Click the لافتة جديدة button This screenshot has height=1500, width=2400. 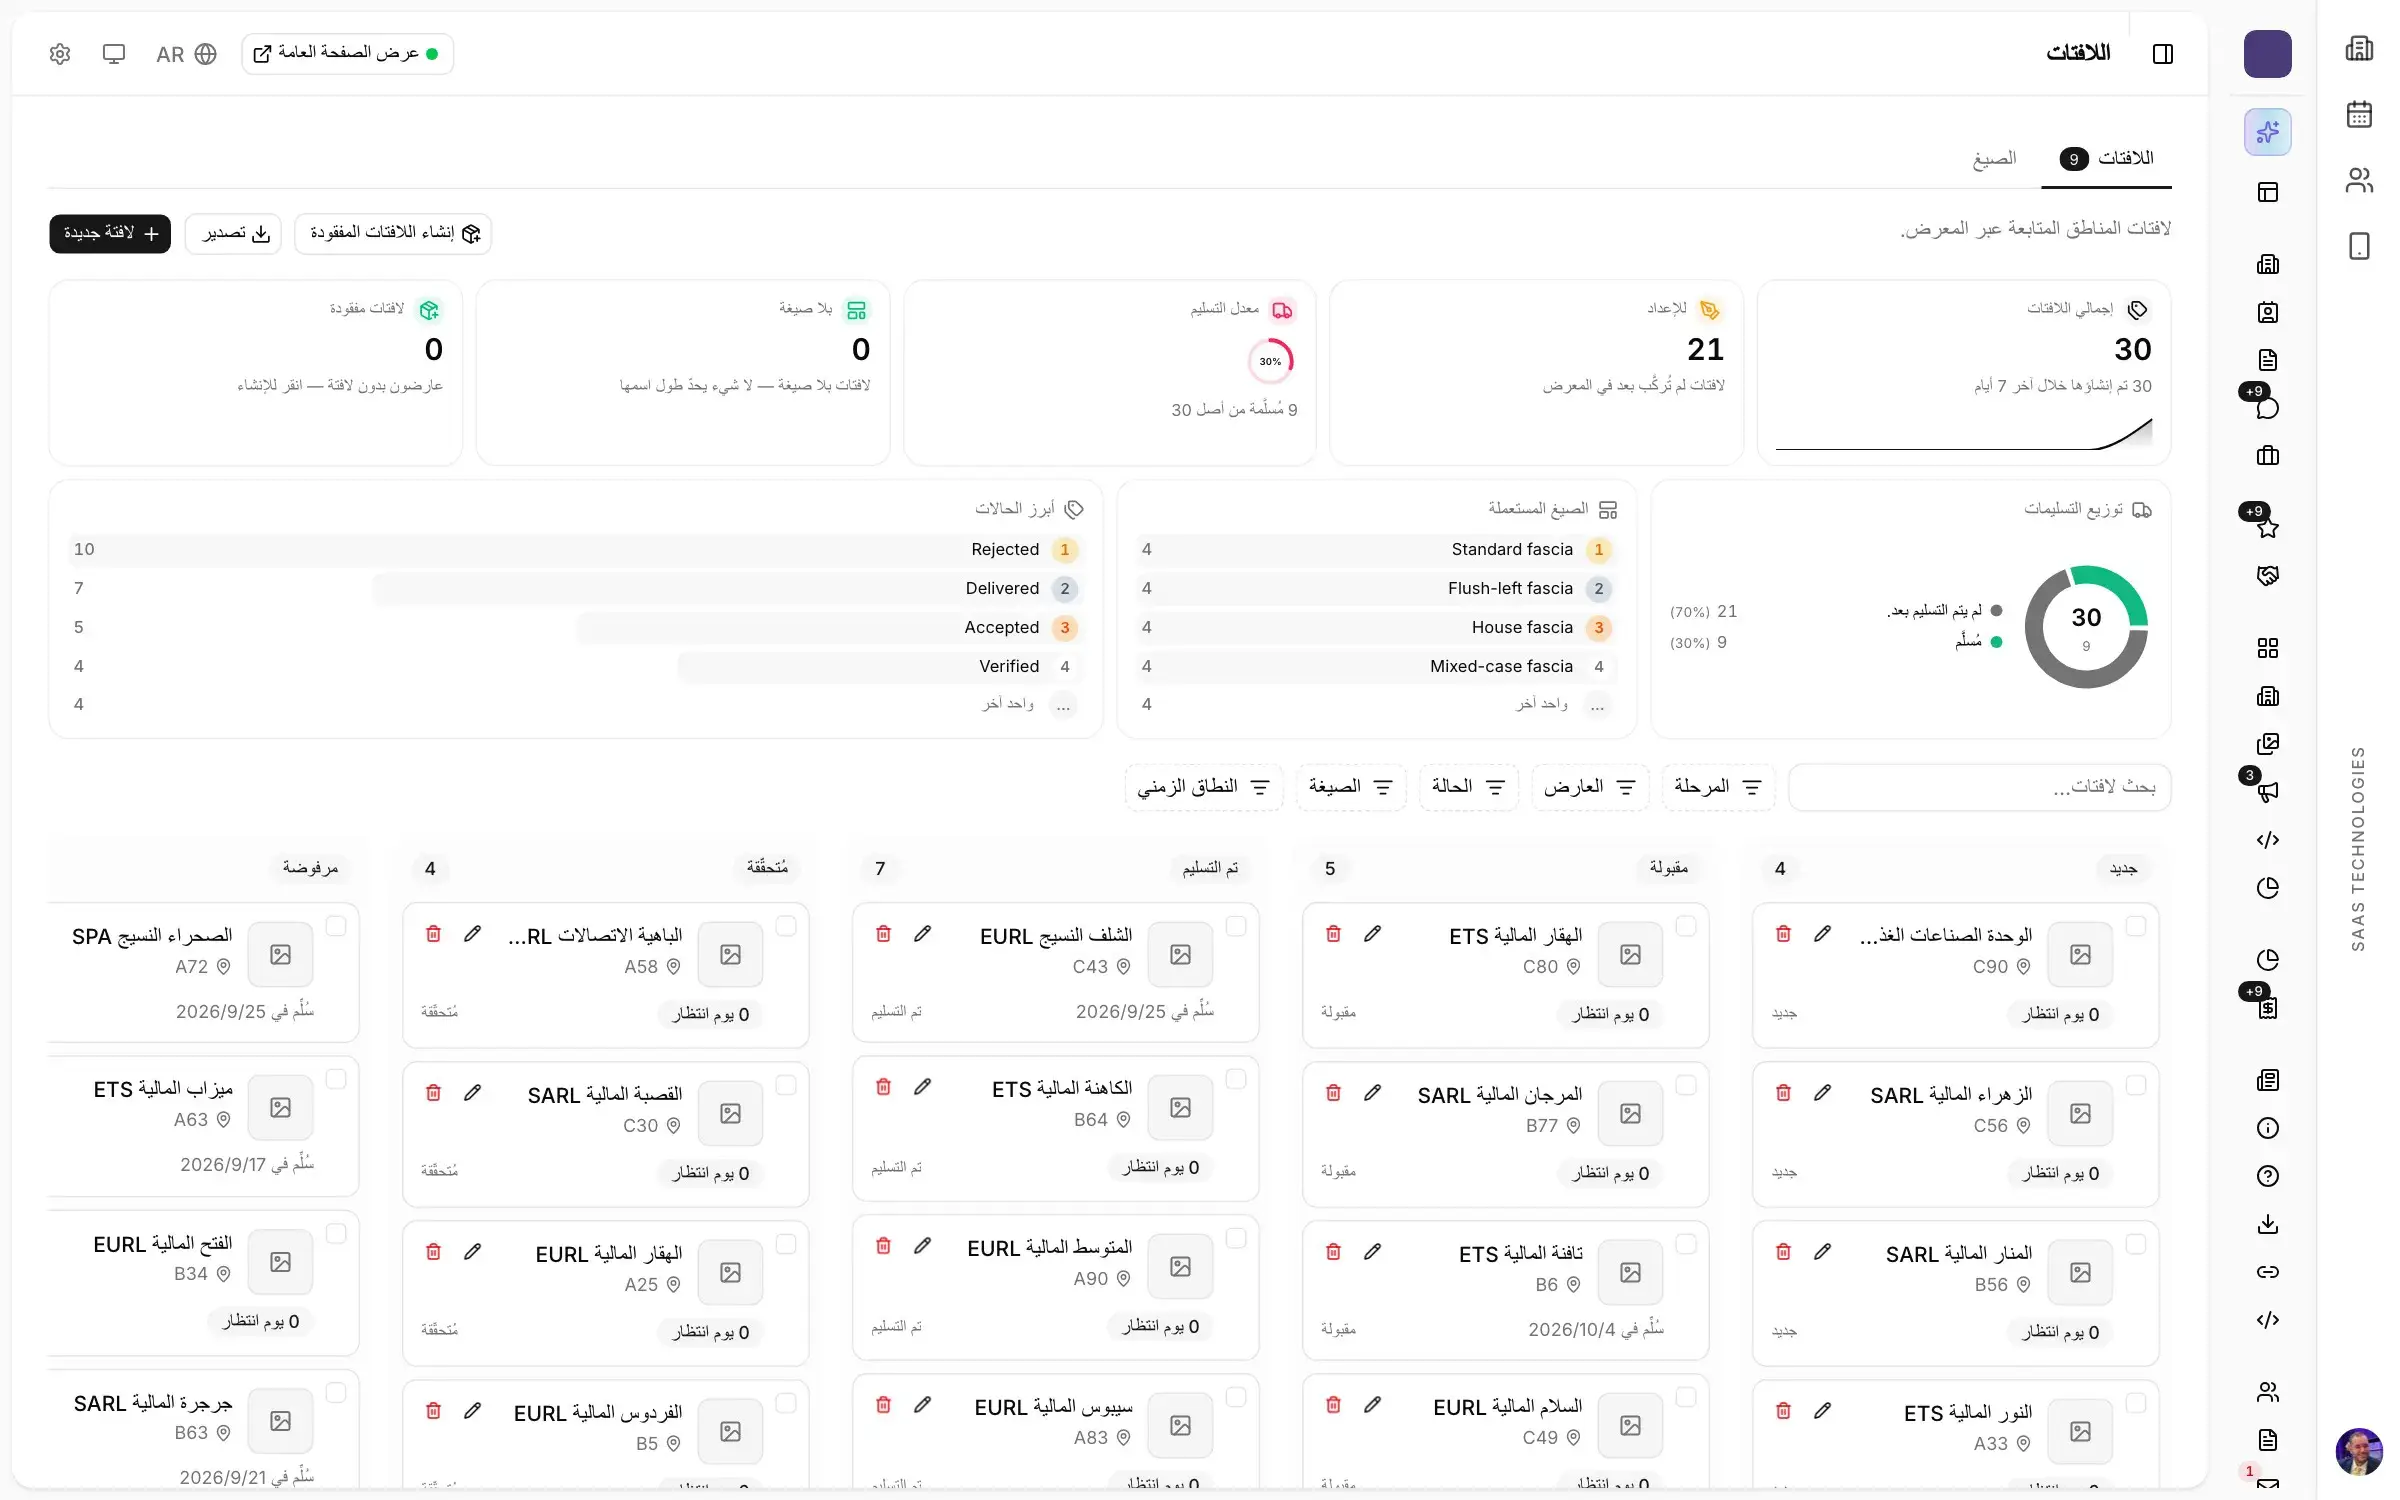click(x=110, y=233)
